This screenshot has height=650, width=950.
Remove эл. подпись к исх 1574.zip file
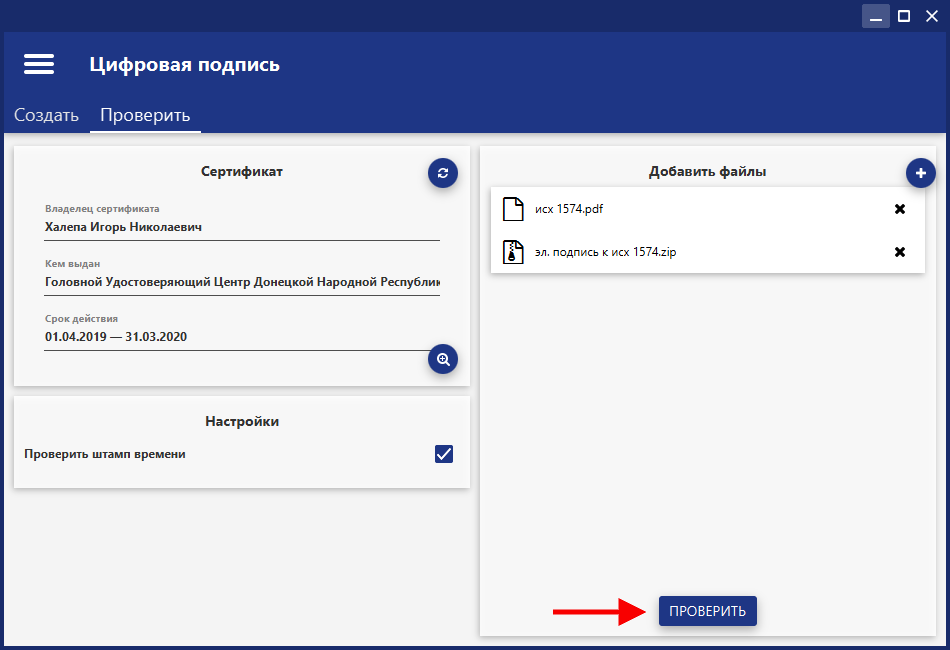(x=899, y=252)
